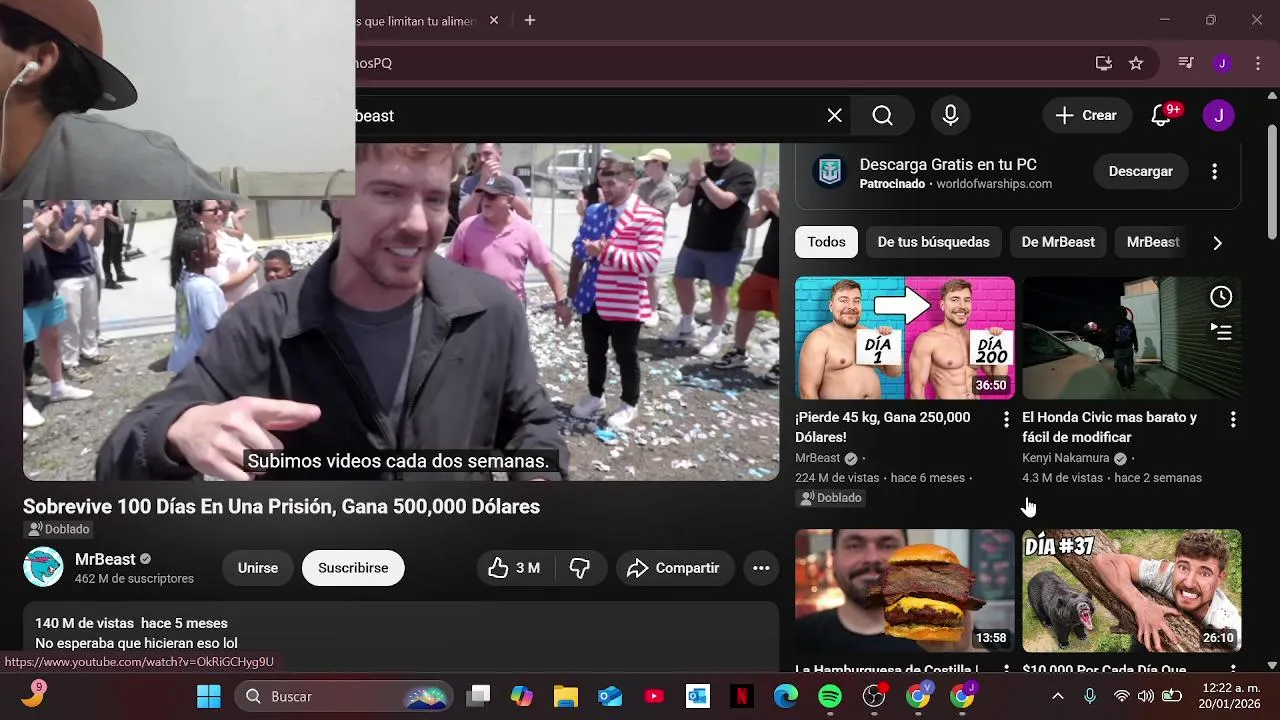Image resolution: width=1280 pixels, height=720 pixels.
Task: Click the magnifier search button
Action: 883,116
